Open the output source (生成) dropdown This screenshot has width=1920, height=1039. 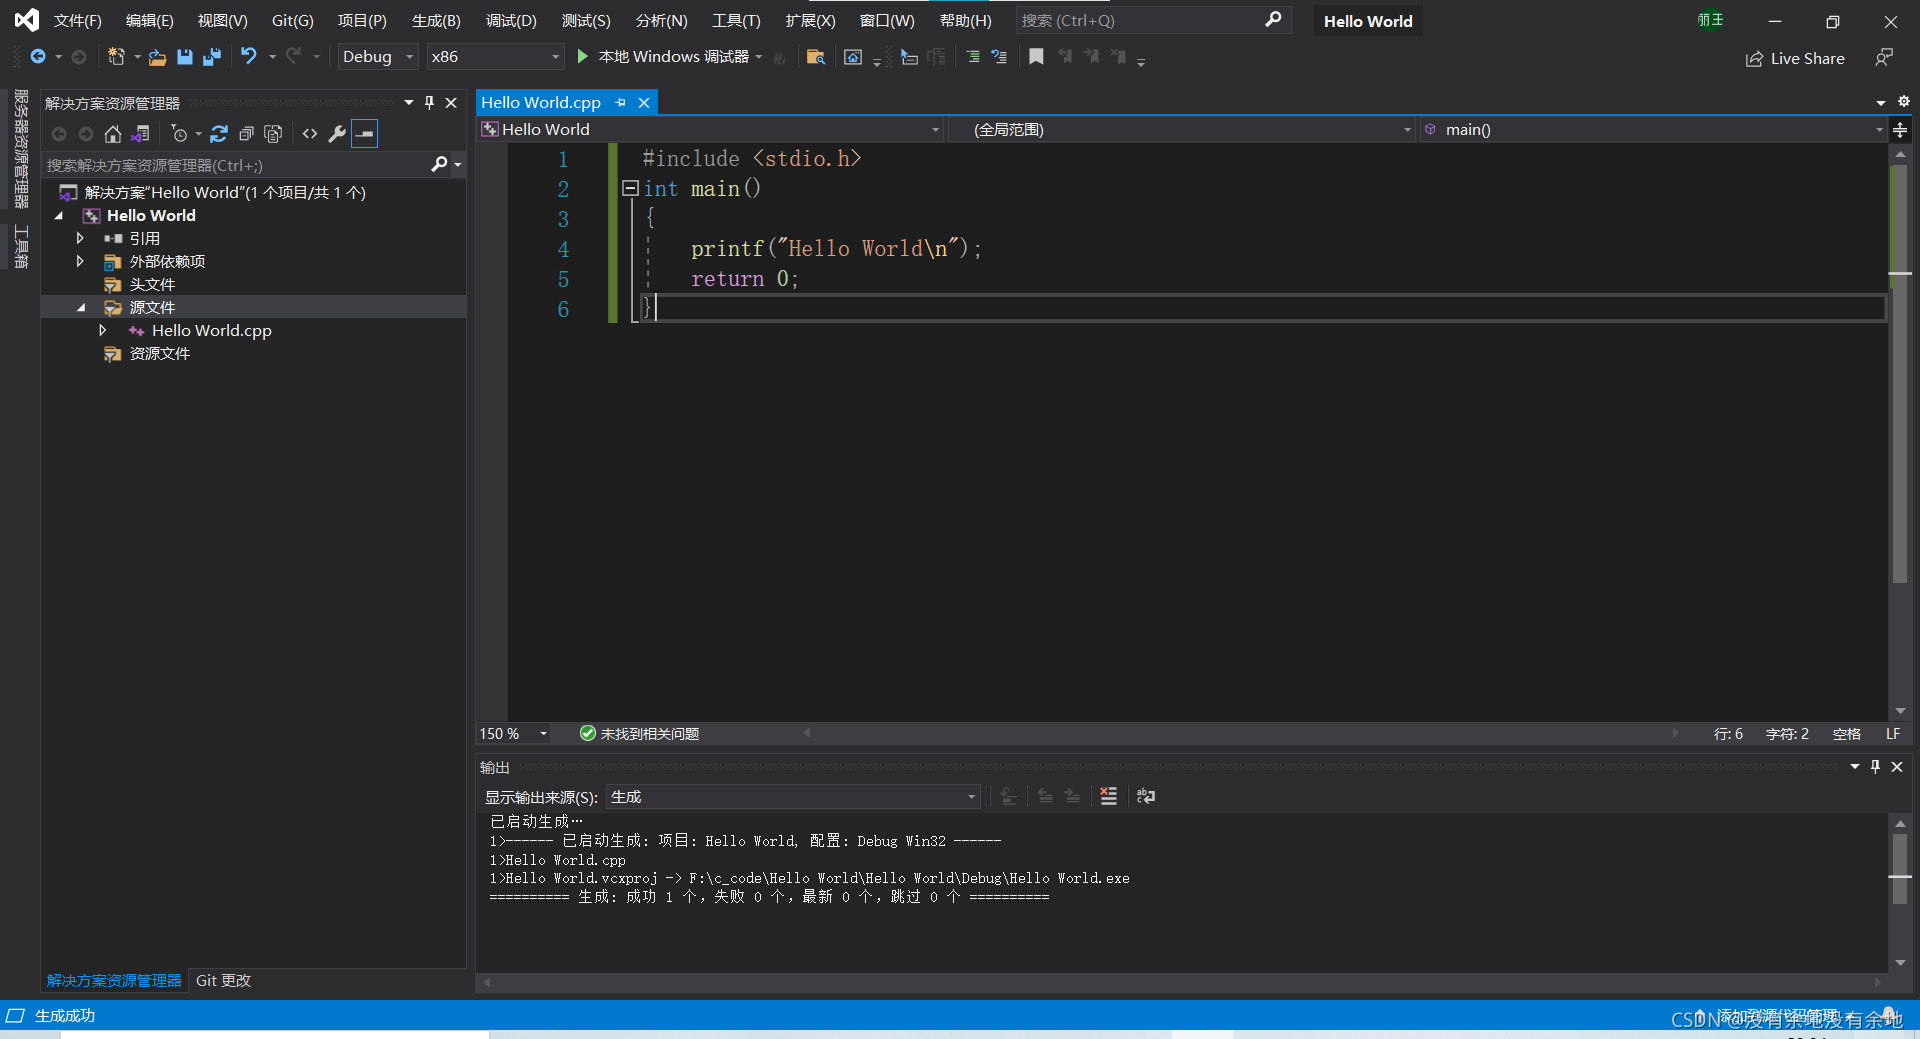[793, 797]
